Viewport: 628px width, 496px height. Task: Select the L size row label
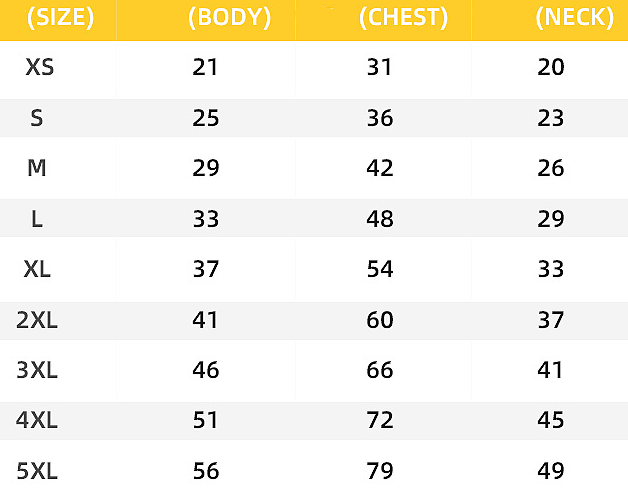coord(37,219)
